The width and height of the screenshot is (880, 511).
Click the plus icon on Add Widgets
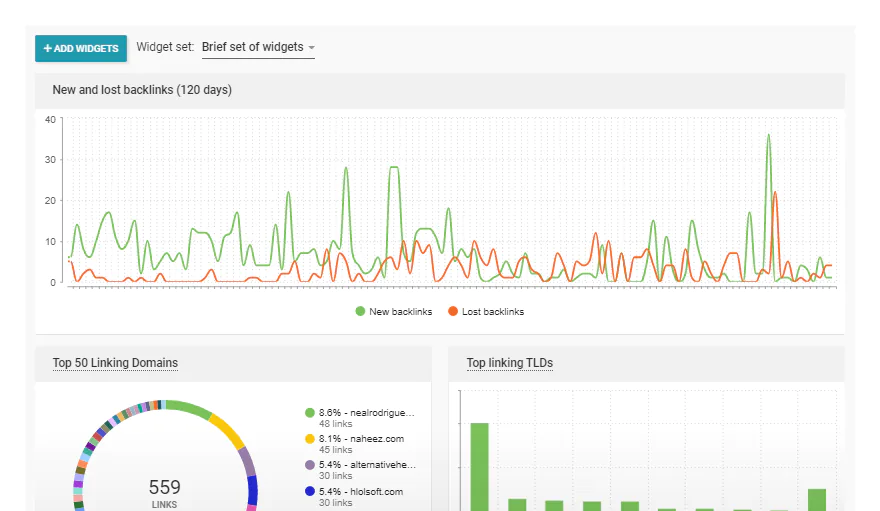[x=48, y=48]
